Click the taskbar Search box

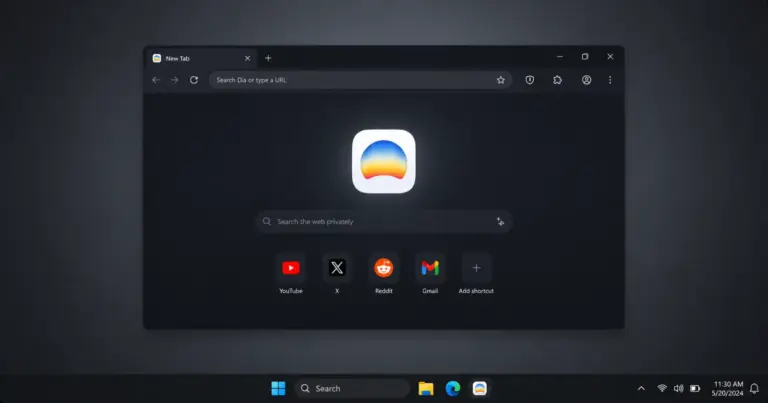click(x=352, y=388)
